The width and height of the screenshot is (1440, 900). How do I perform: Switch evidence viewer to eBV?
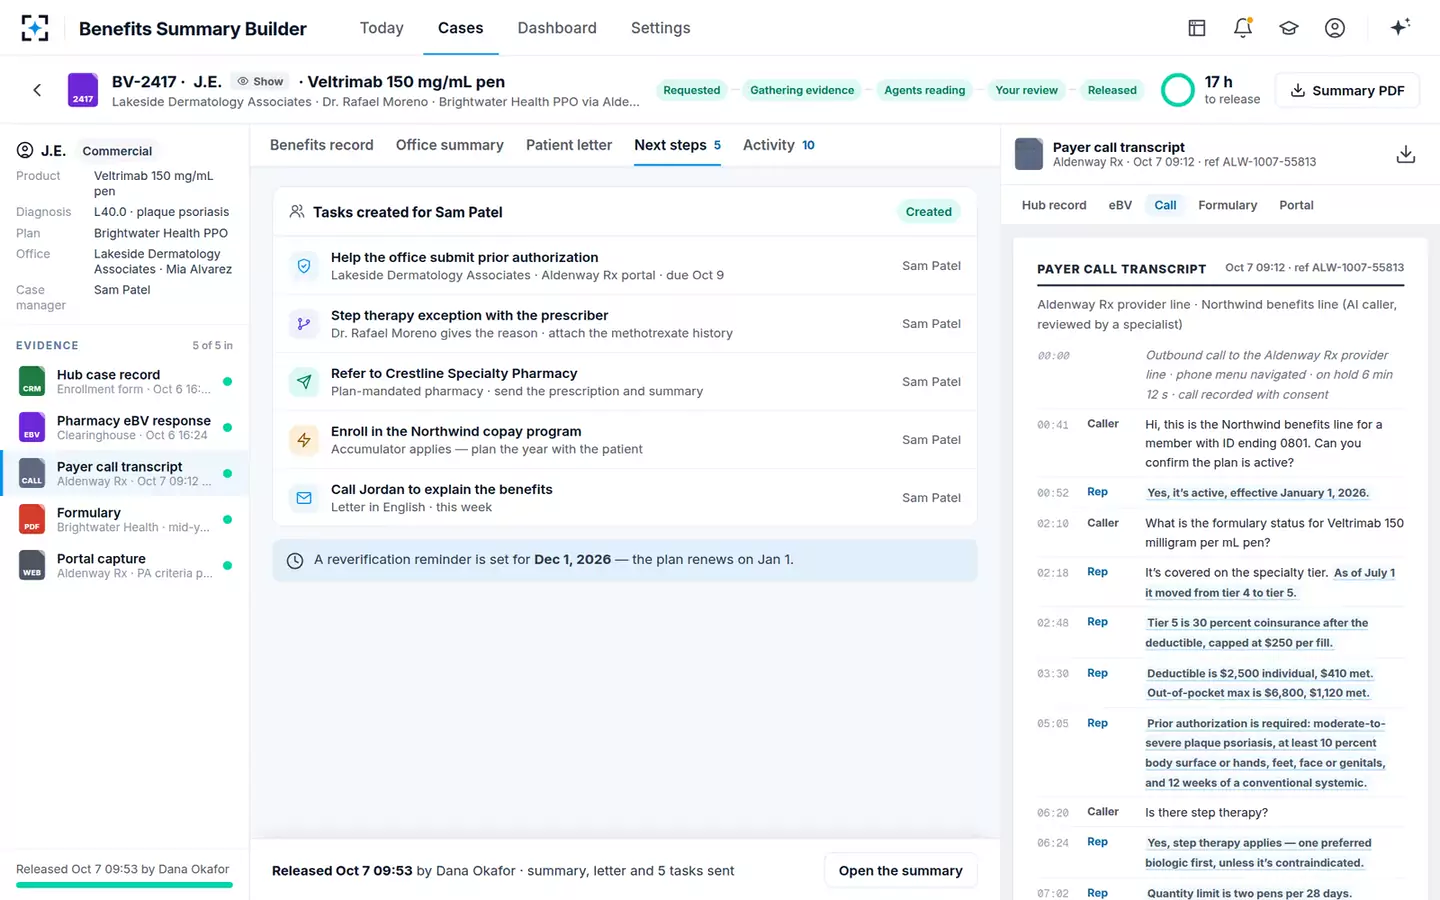click(x=1120, y=205)
